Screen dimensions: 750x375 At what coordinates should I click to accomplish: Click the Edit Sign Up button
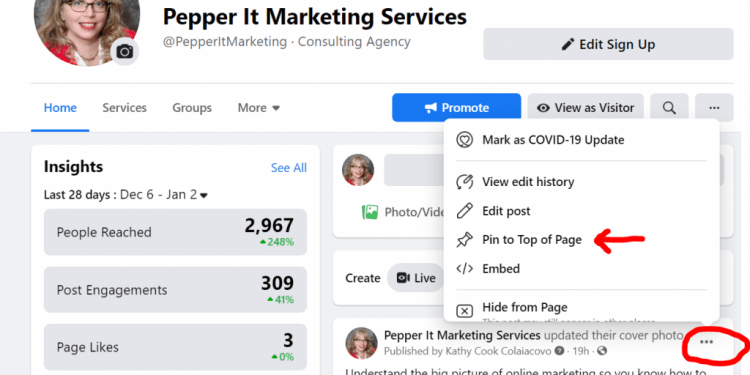click(608, 44)
